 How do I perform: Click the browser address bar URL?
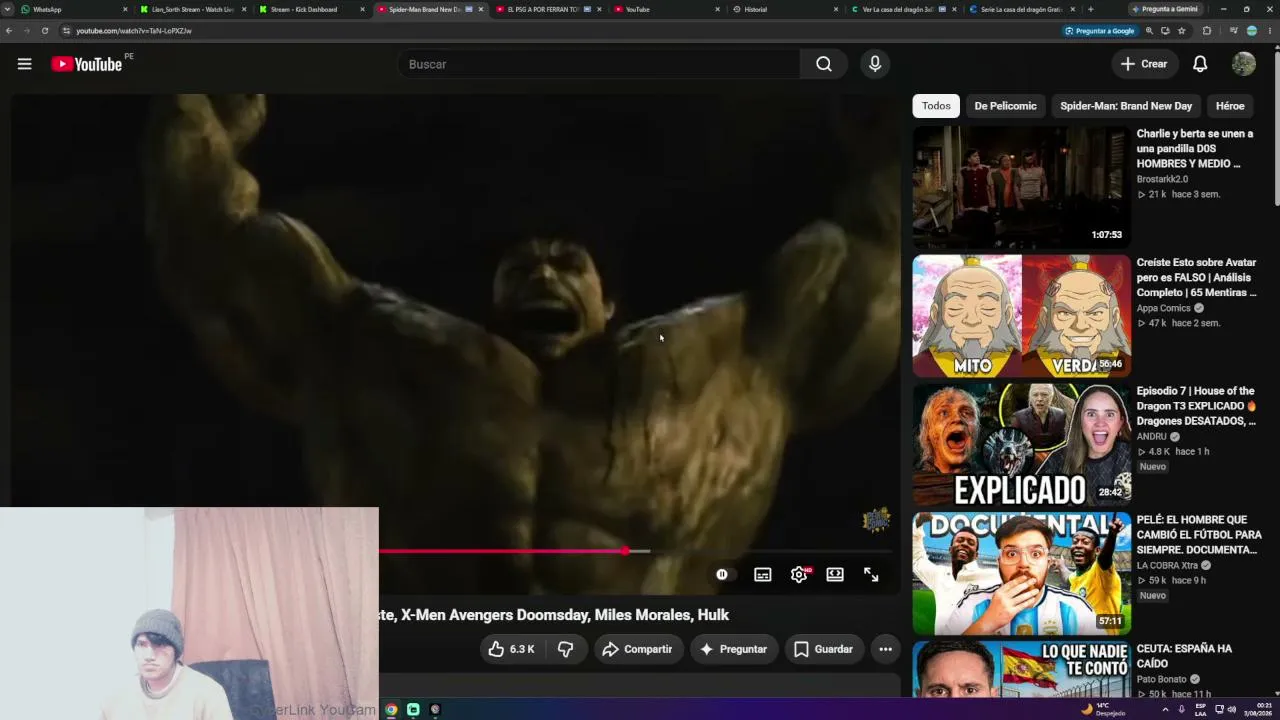click(x=134, y=31)
